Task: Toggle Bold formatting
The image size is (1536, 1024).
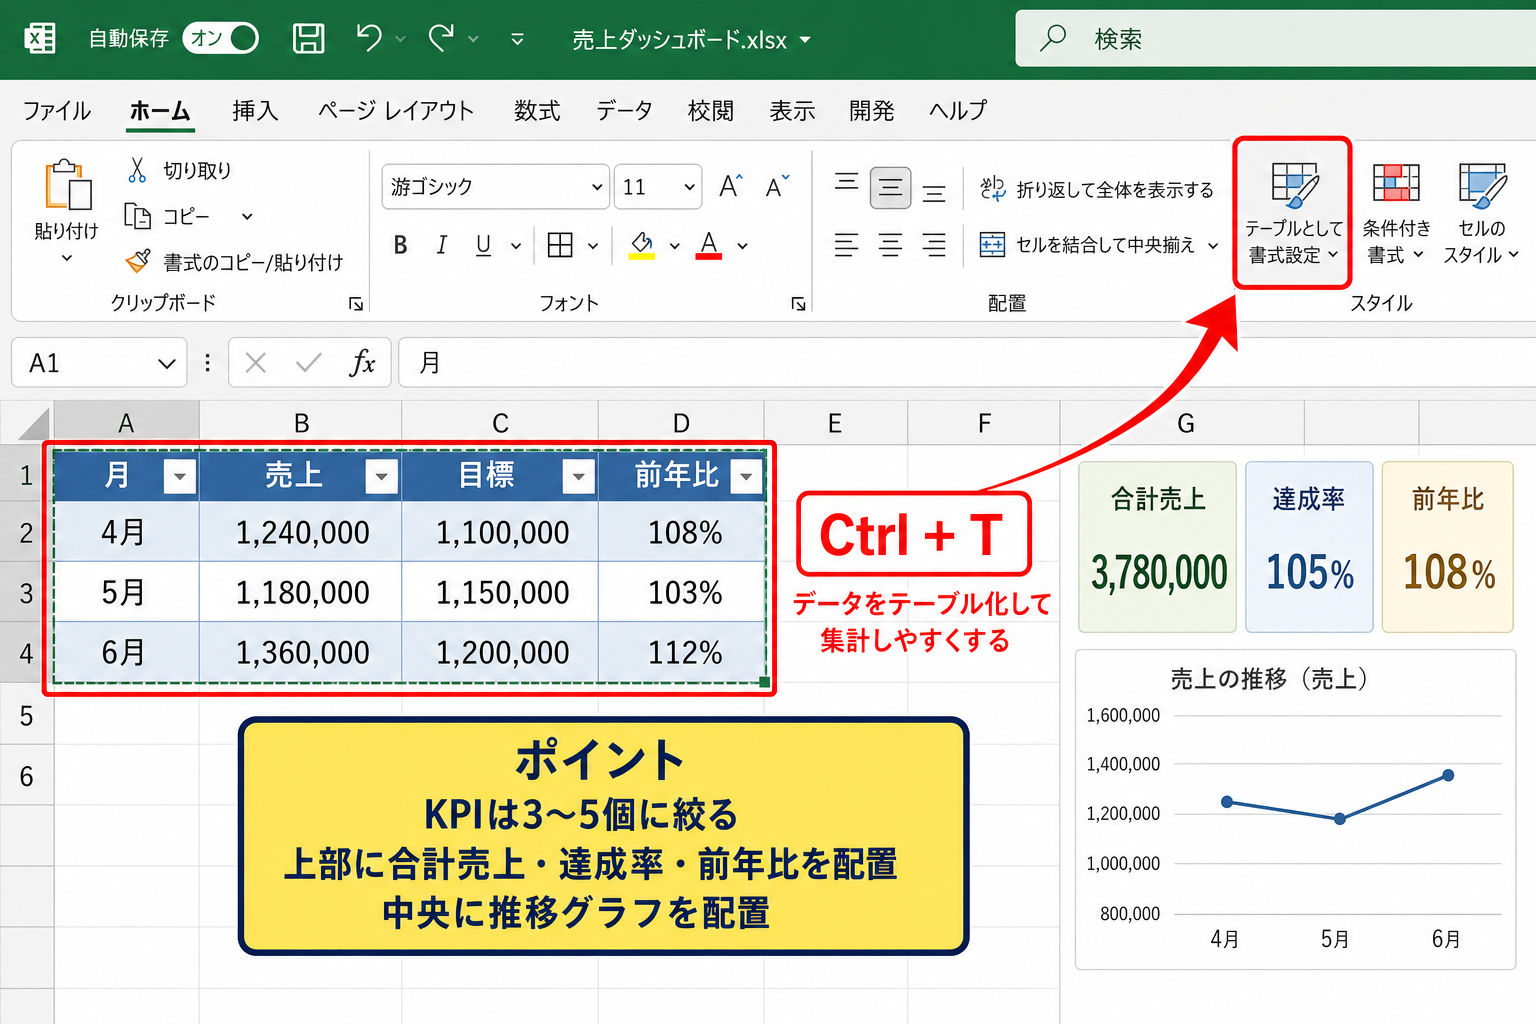Action: [x=400, y=245]
